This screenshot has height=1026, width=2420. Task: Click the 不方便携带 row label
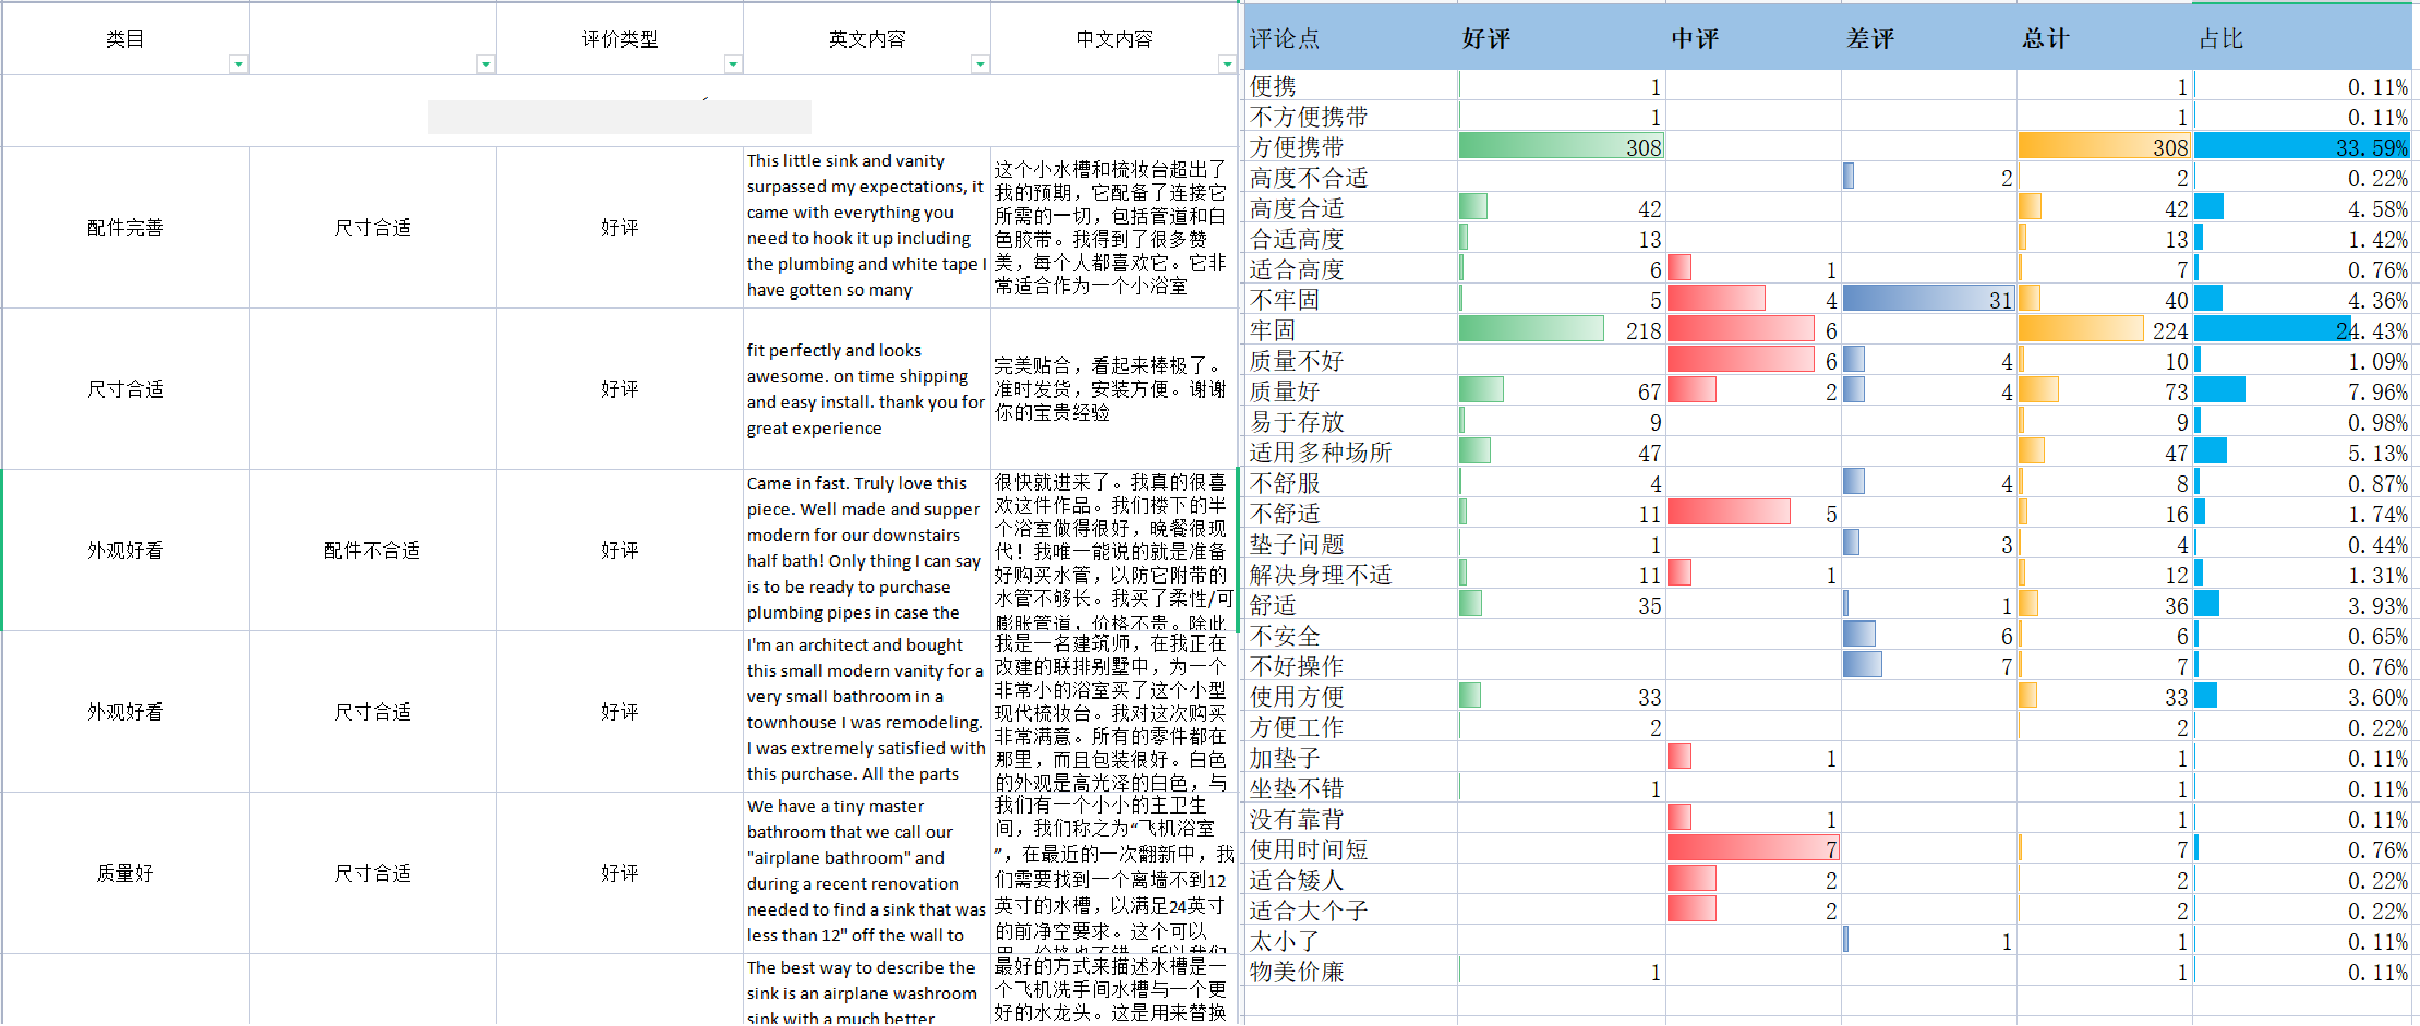click(x=1309, y=117)
